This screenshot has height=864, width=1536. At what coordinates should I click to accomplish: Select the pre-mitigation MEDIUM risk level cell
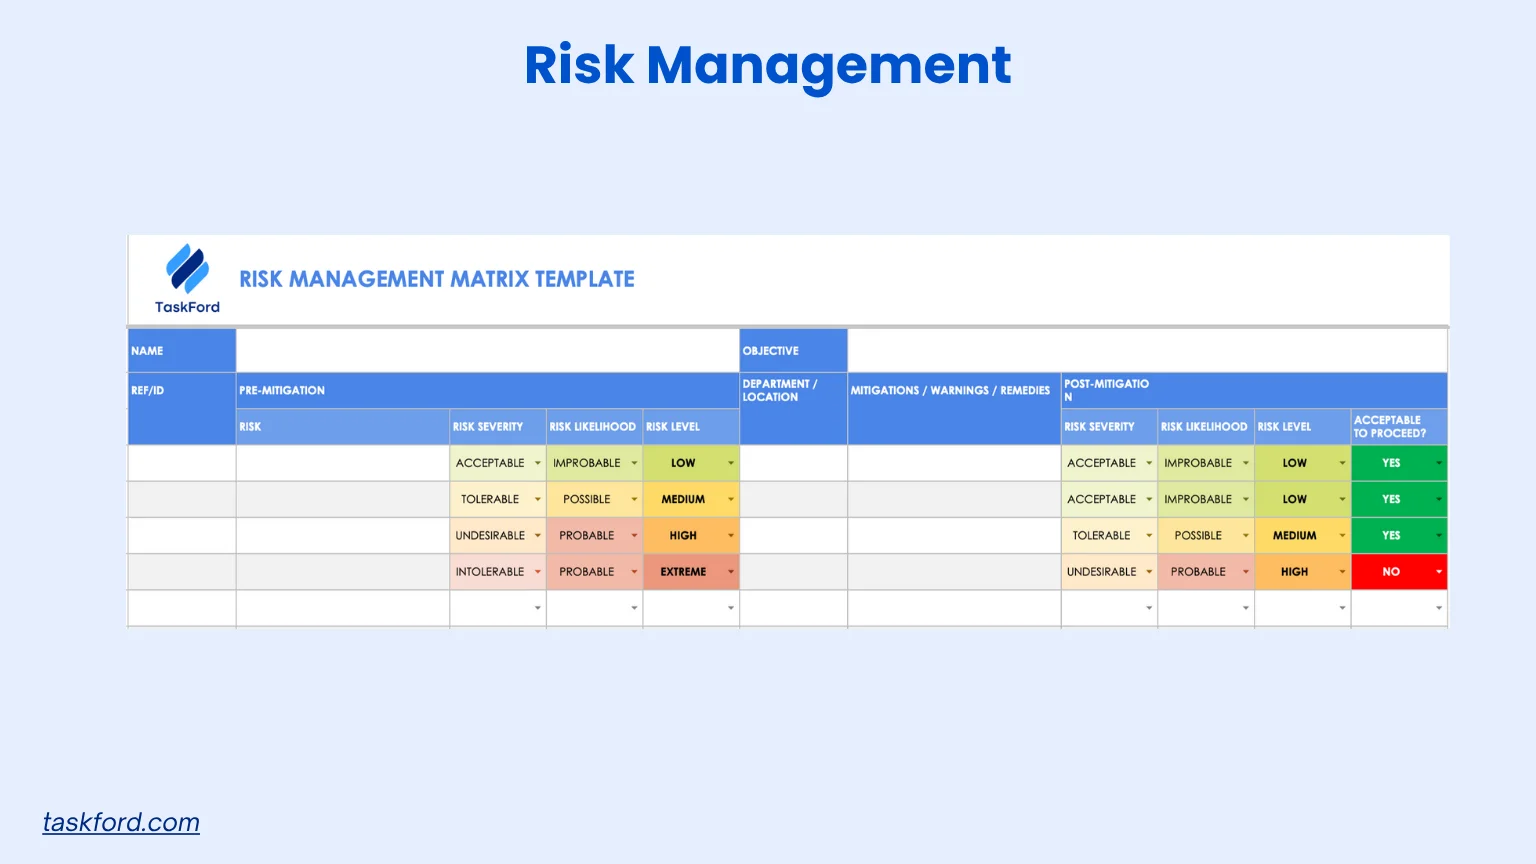[683, 499]
